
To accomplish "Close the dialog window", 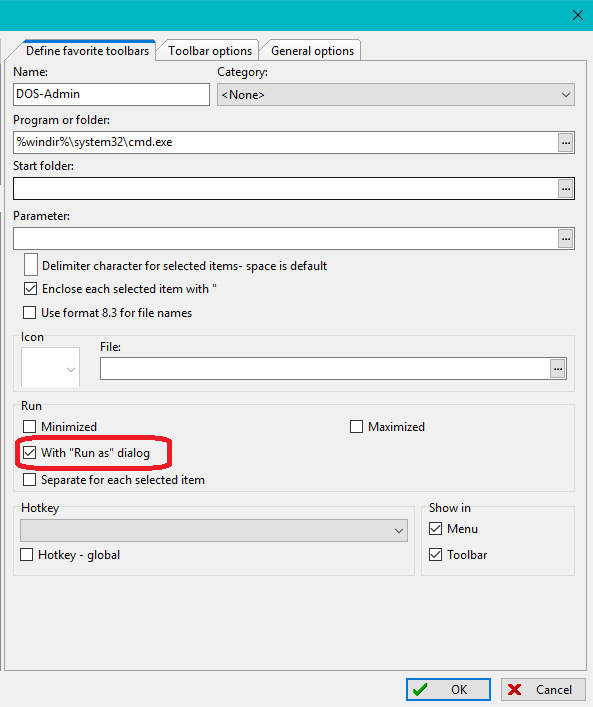I will 578,15.
